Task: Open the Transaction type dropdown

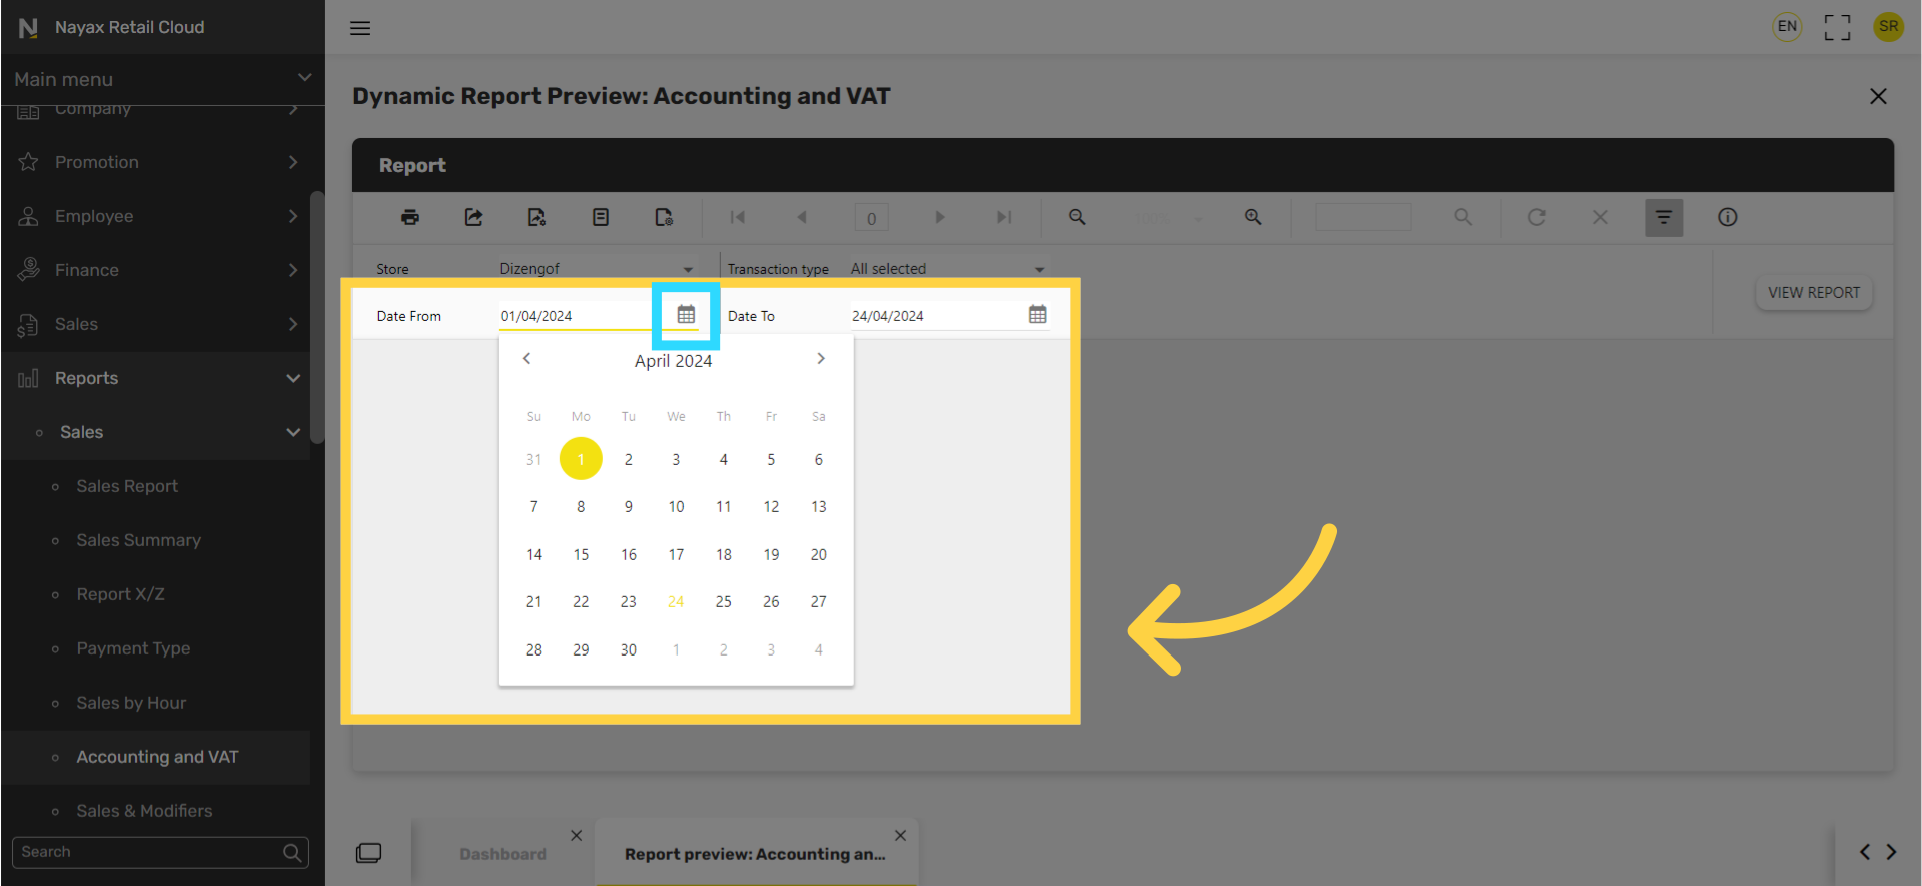Action: click(x=946, y=269)
